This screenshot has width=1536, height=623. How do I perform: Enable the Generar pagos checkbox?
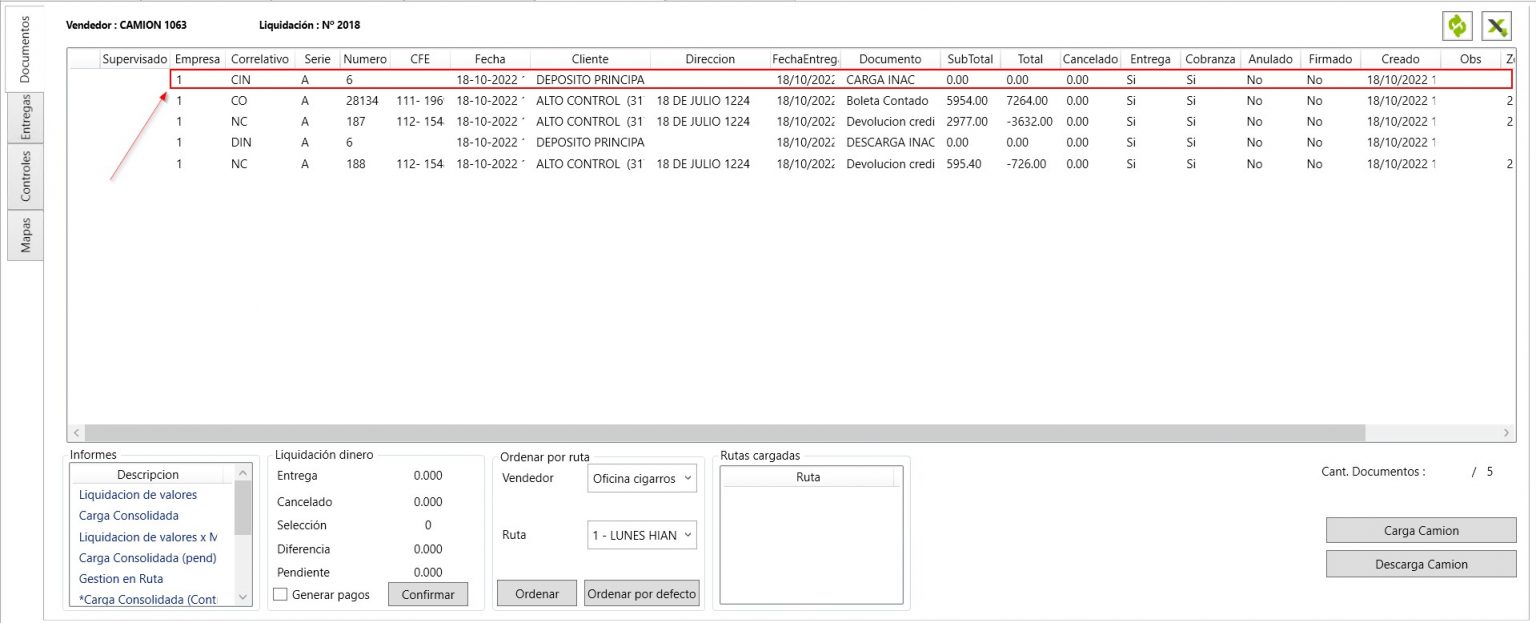pyautogui.click(x=280, y=594)
